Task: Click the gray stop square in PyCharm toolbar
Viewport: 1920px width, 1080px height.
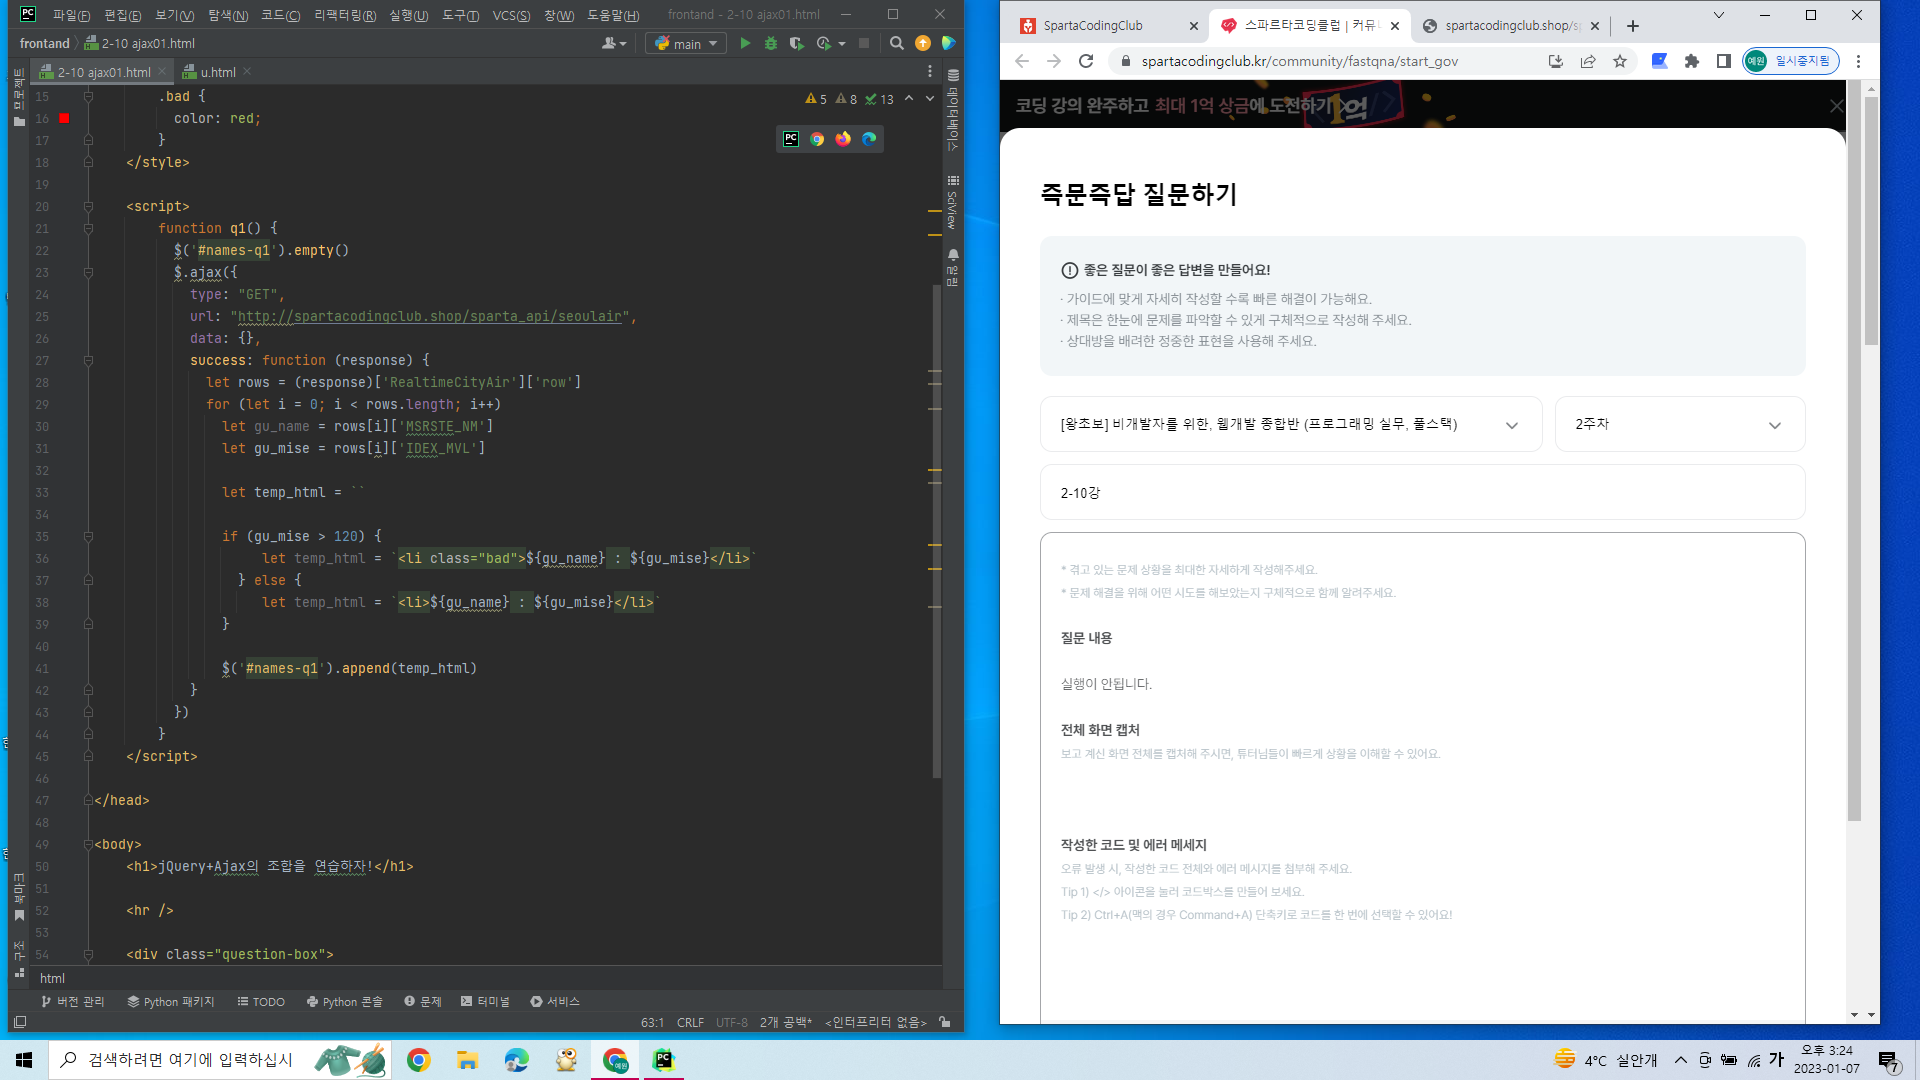Action: (x=864, y=43)
